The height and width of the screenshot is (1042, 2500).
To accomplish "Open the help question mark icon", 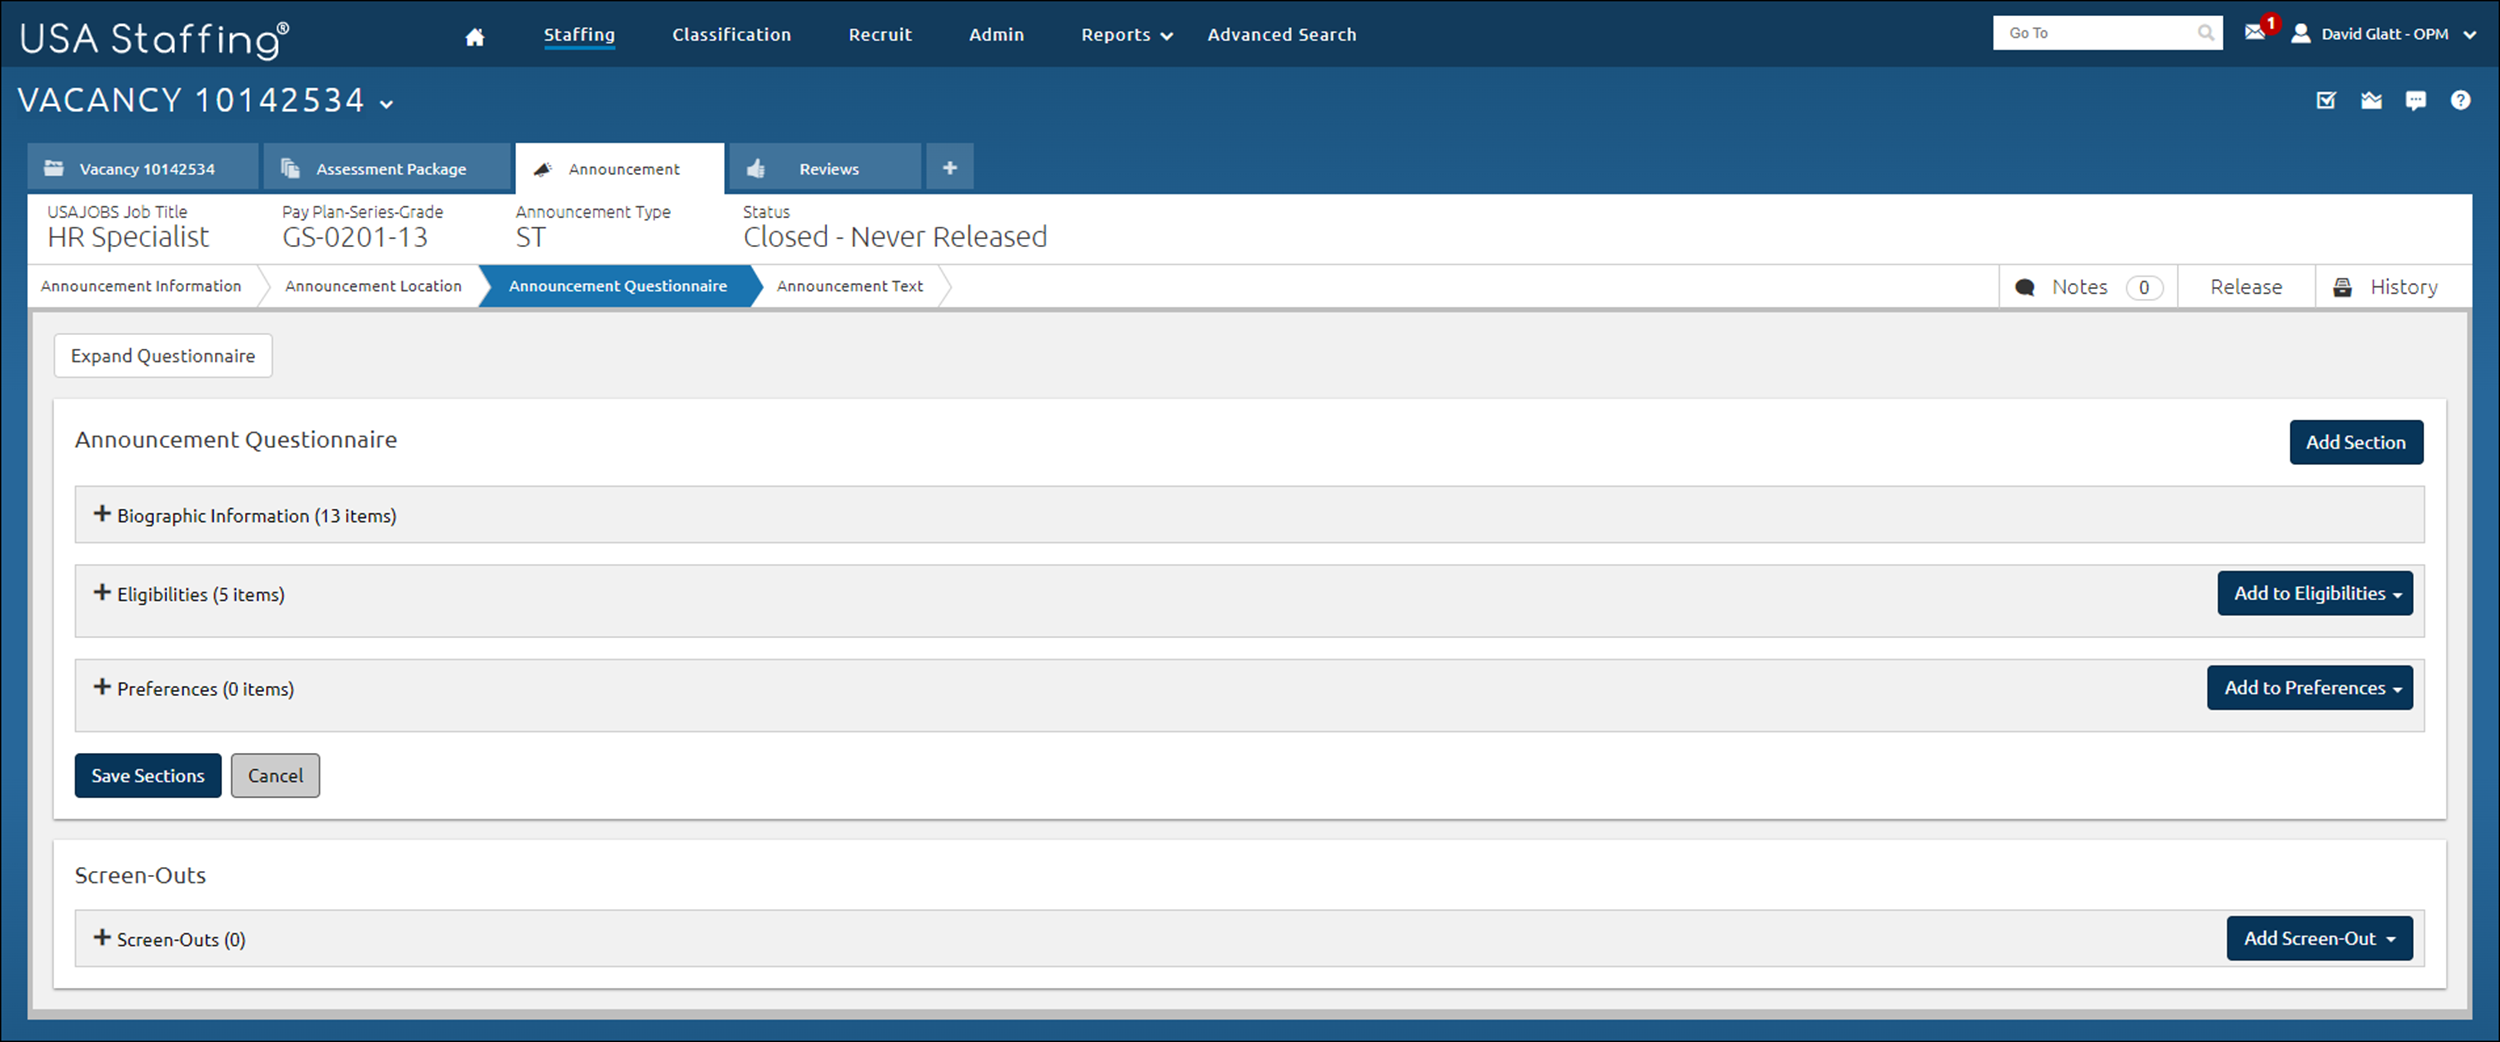I will click(x=2460, y=100).
